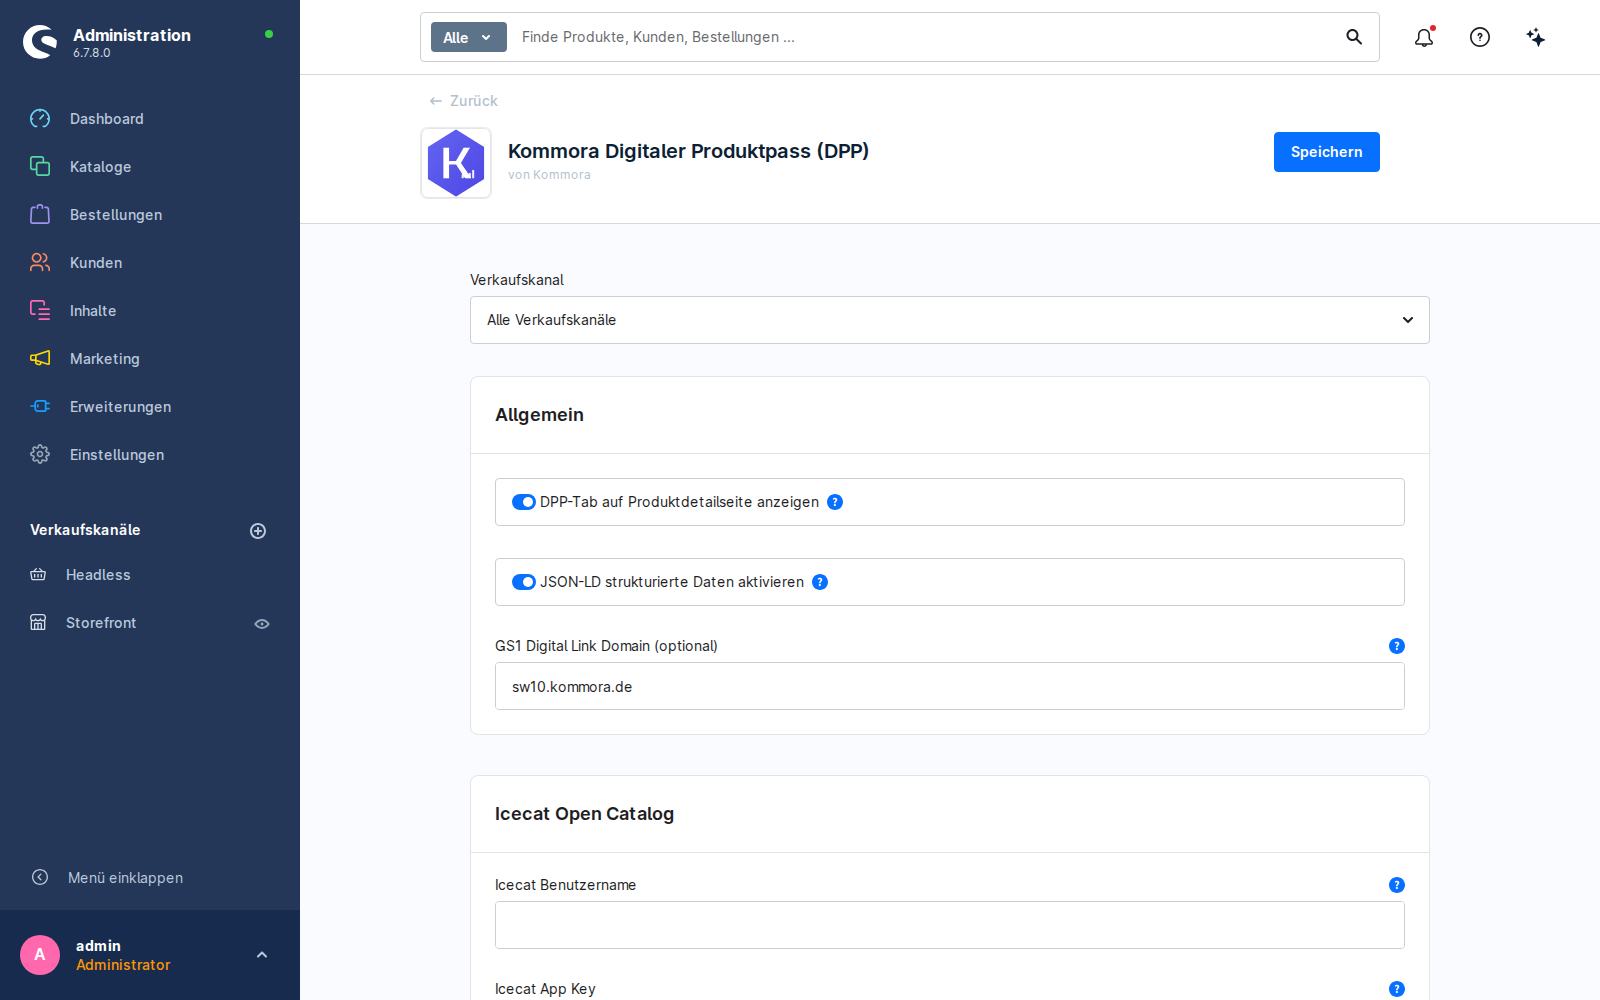
Task: Click the Icecat Open Catalog heading
Action: click(584, 814)
